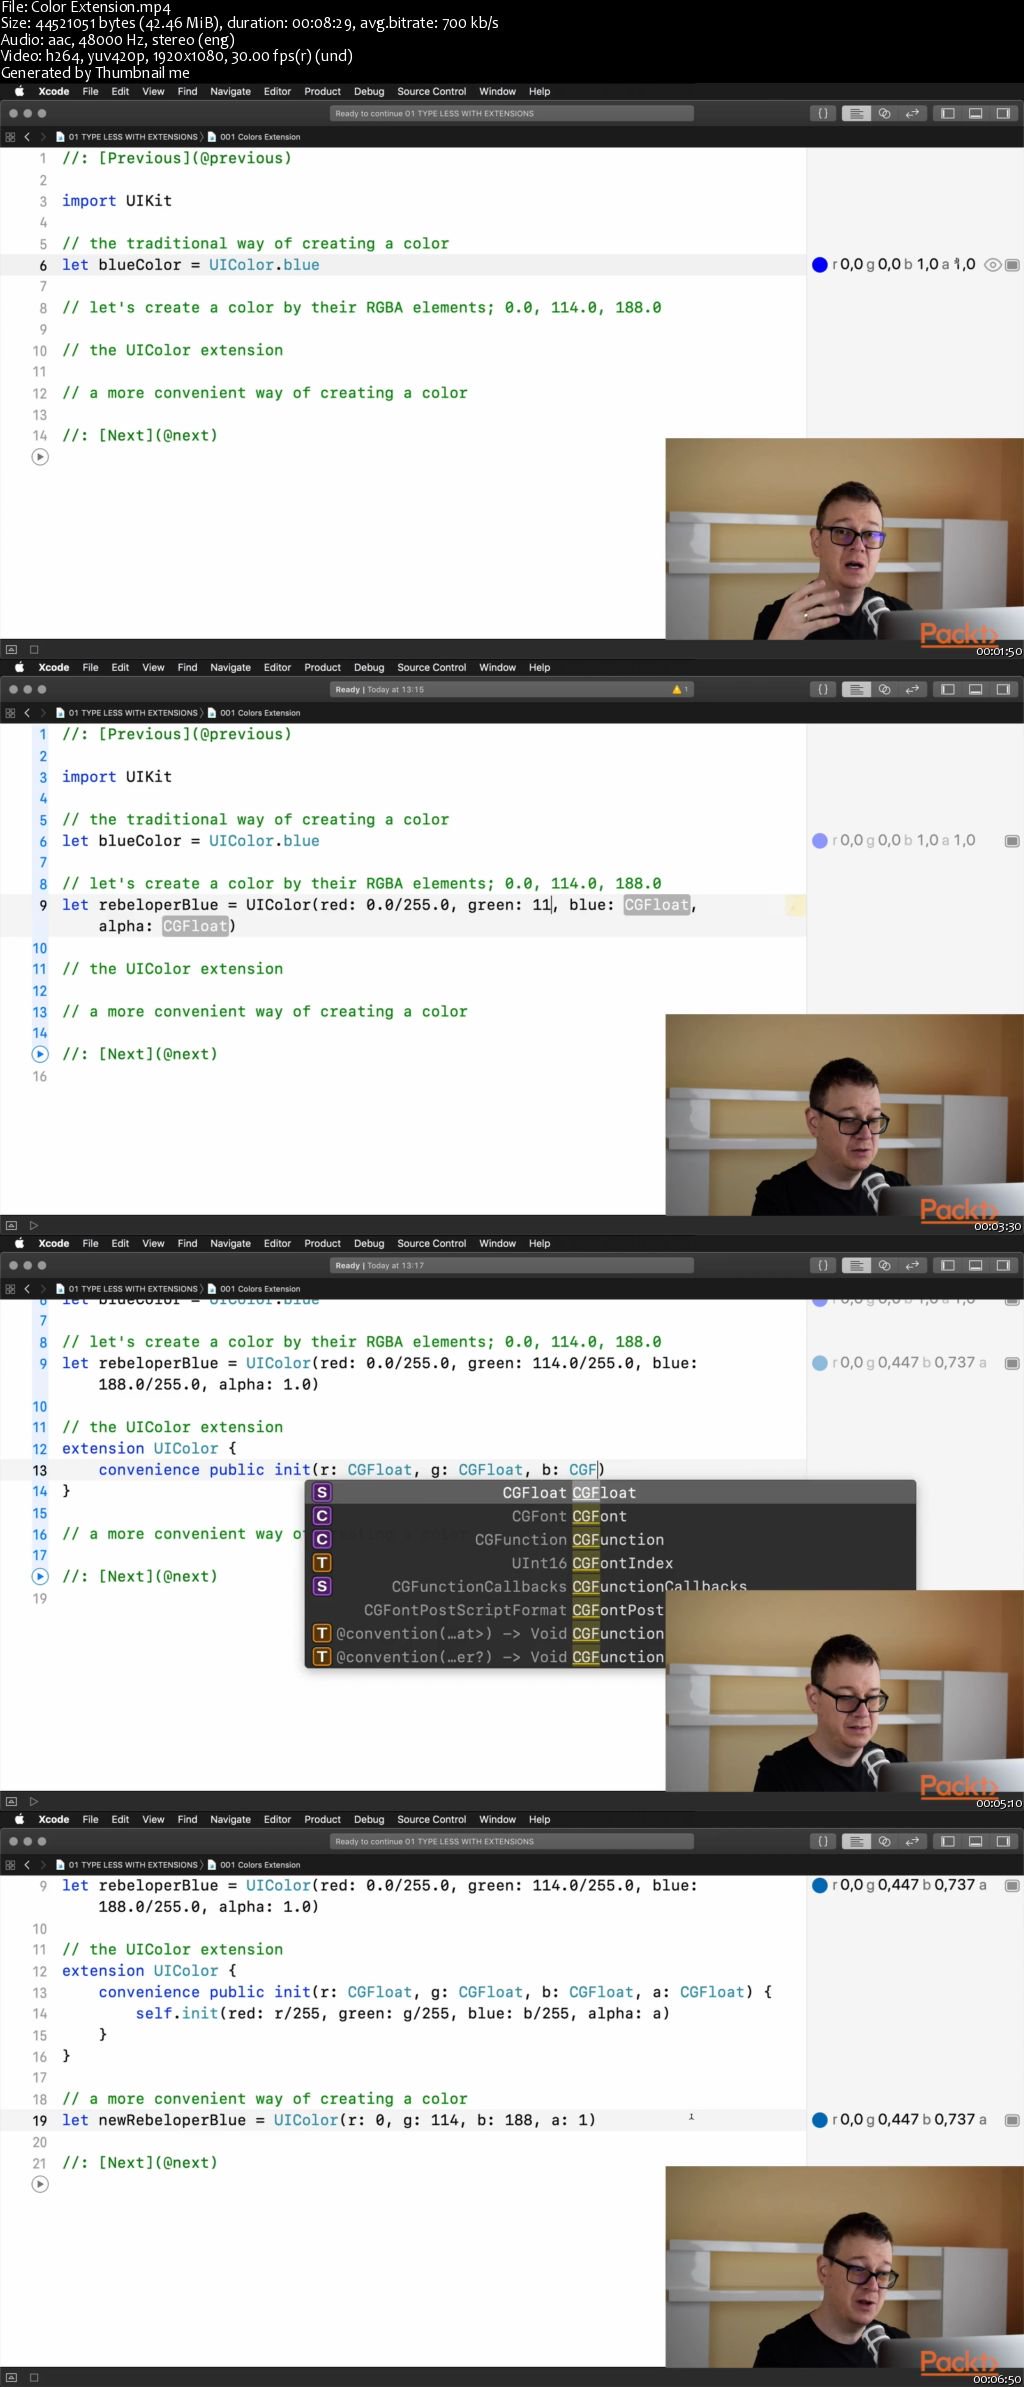Open the Debug menu in the 00:05:10 frame
1024x2387 pixels.
[x=369, y=1243]
